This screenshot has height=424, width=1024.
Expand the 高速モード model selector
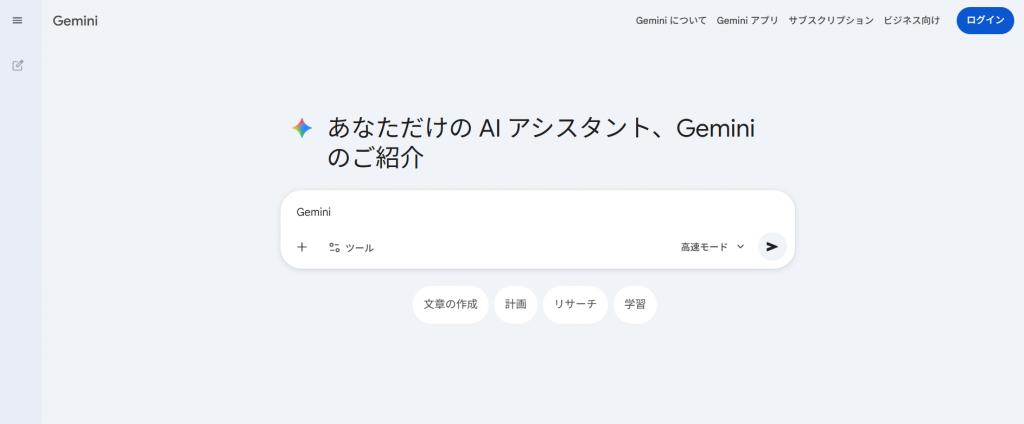click(x=704, y=247)
